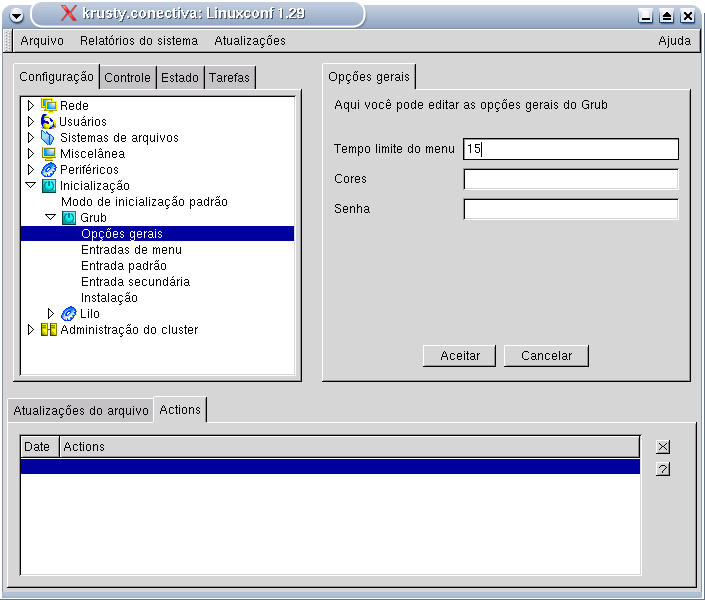Expand the Rede tree node
Screen dimensions: 705x600
[31, 105]
